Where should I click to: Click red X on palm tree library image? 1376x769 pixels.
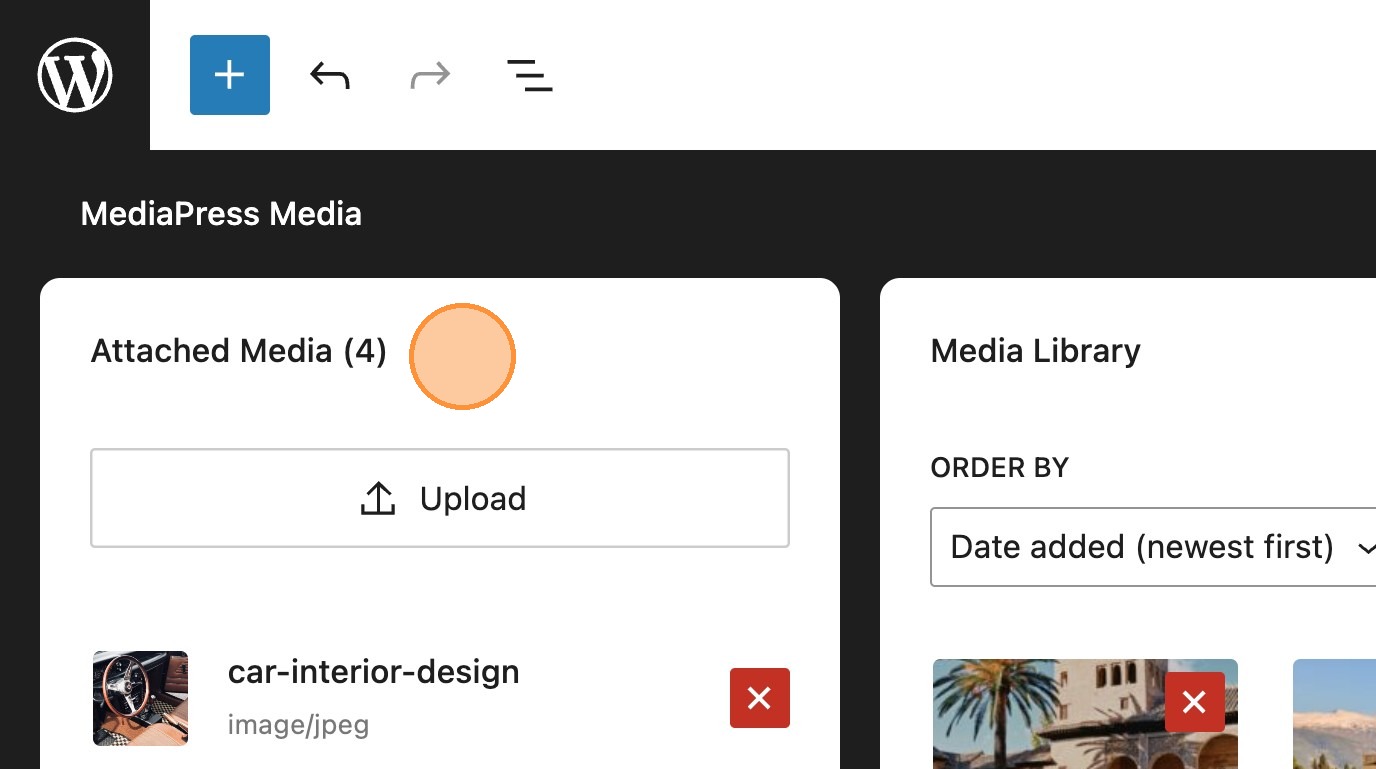point(1195,702)
